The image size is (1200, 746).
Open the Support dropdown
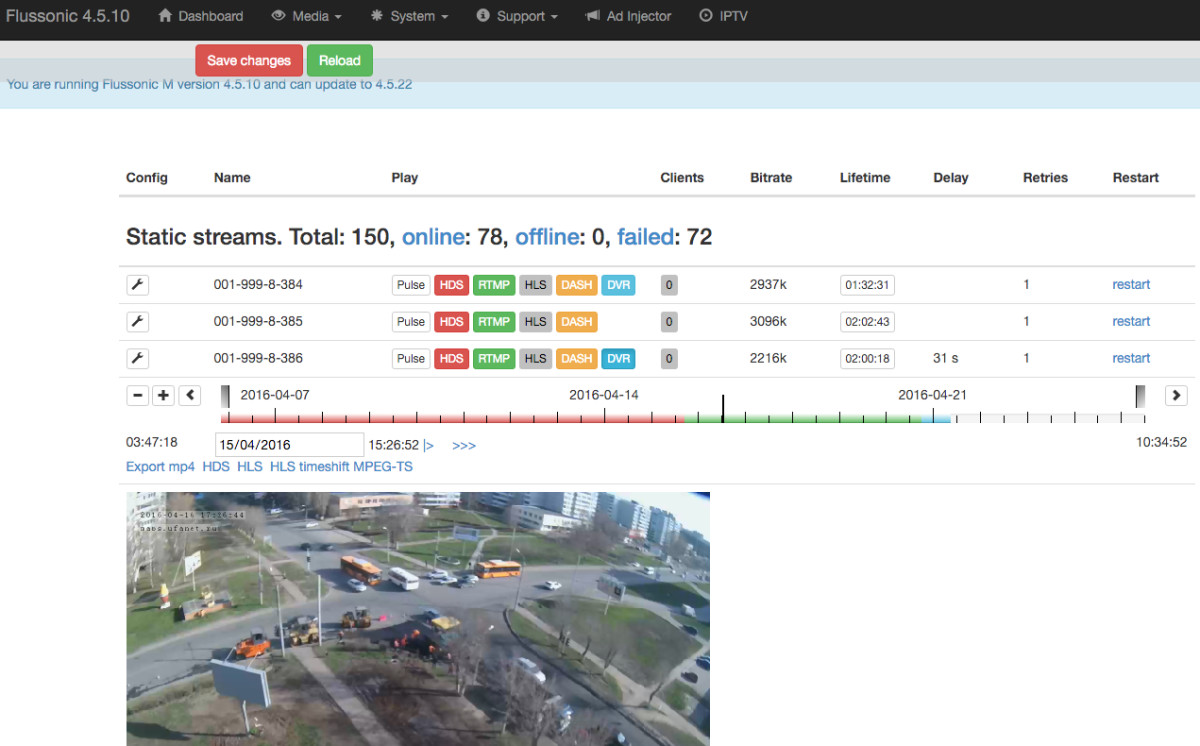click(517, 16)
